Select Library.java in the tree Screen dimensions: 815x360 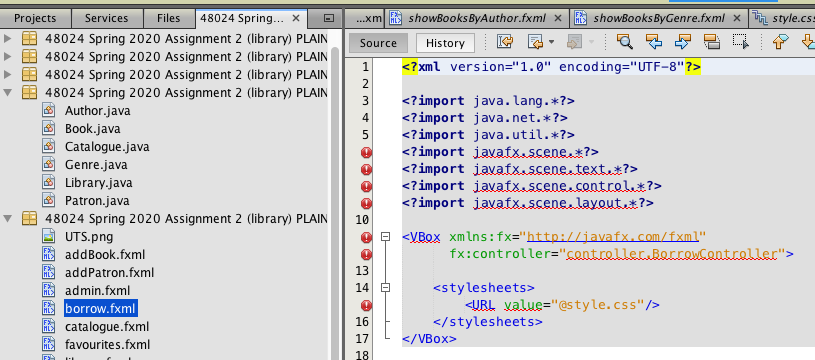[98, 183]
